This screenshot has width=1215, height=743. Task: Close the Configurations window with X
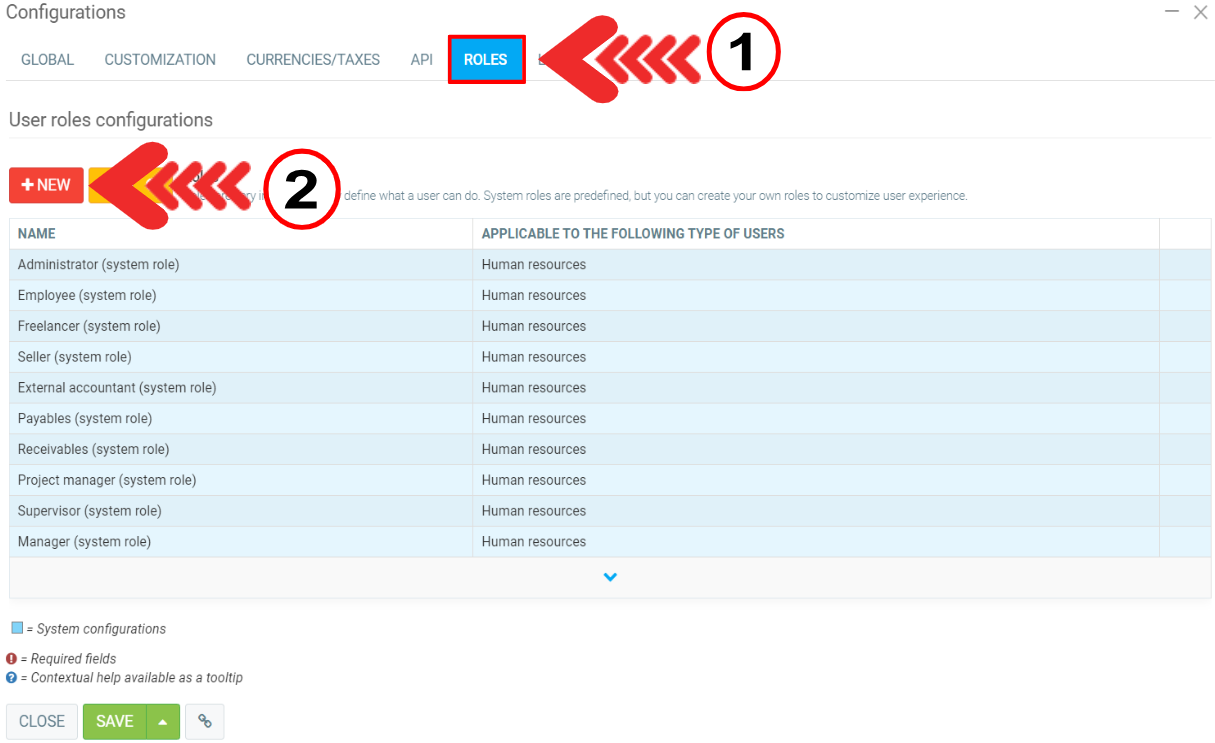coord(1201,12)
